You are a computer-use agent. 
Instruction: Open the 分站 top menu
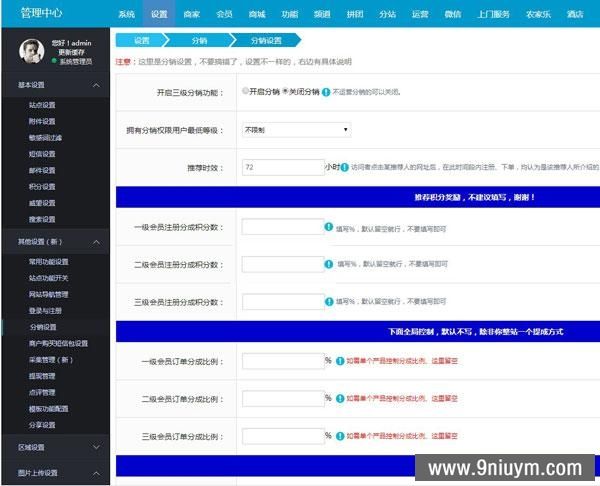[387, 14]
